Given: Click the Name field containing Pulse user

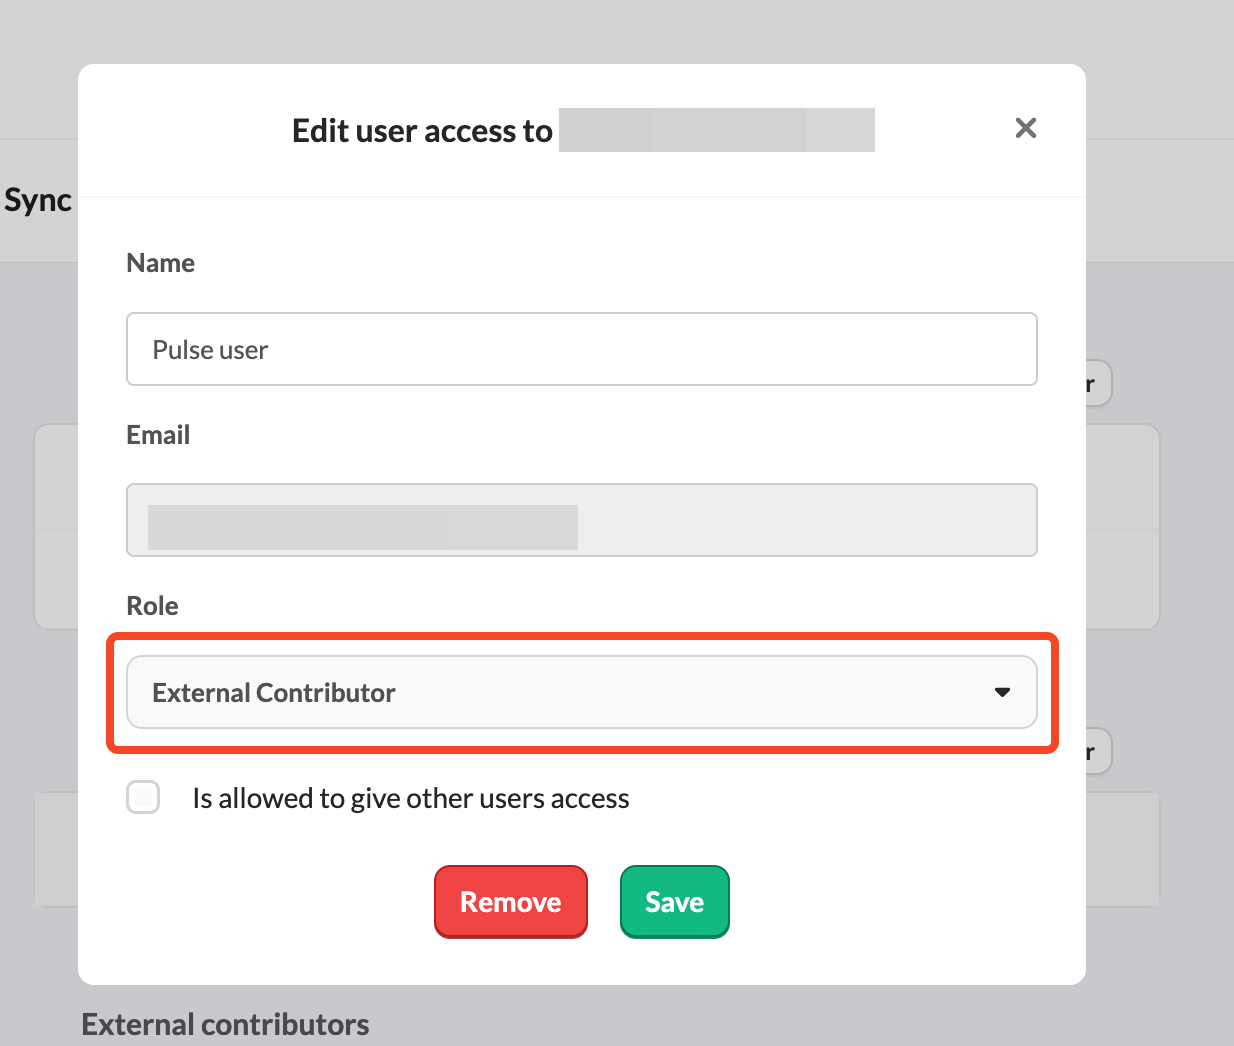Looking at the screenshot, I should (581, 349).
